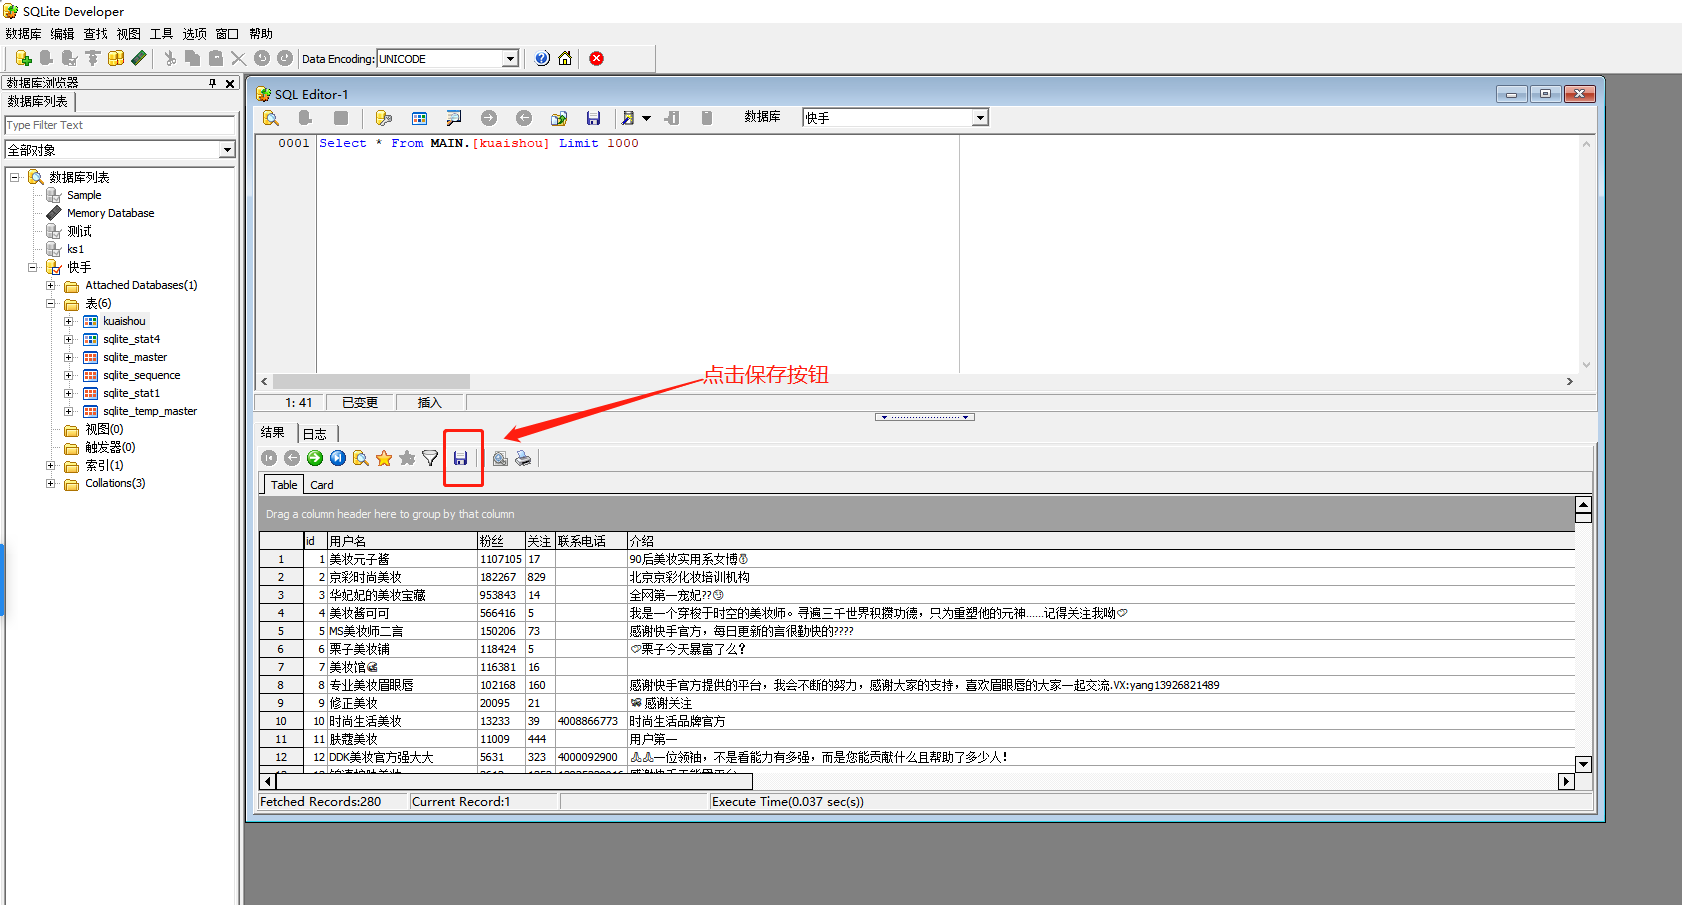Click the funnel filter icon in results toolbar
The image size is (1682, 905).
pos(430,458)
